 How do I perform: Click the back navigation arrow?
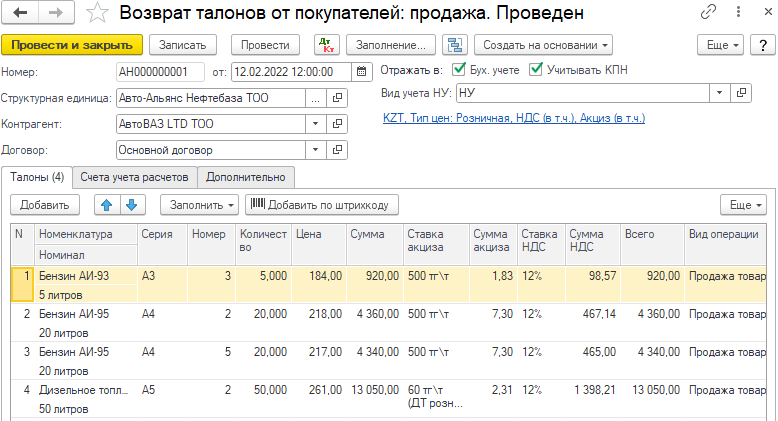click(21, 13)
